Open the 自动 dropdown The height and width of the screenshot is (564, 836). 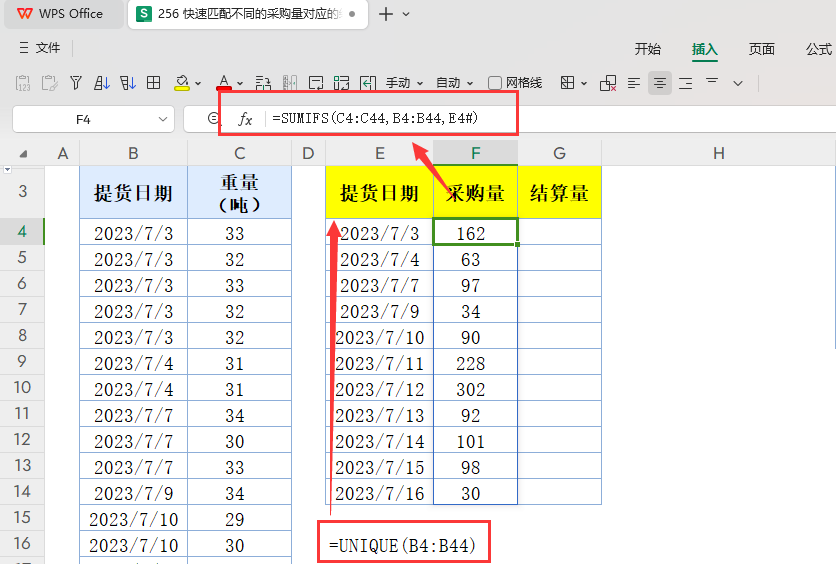tap(454, 83)
